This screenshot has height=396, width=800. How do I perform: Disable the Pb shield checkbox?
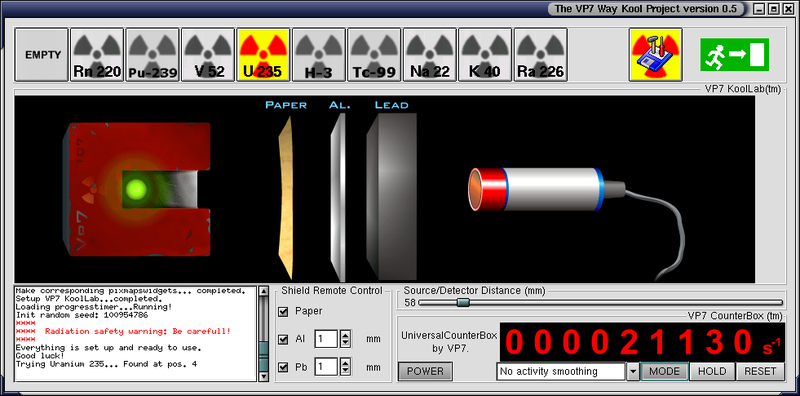(x=283, y=367)
